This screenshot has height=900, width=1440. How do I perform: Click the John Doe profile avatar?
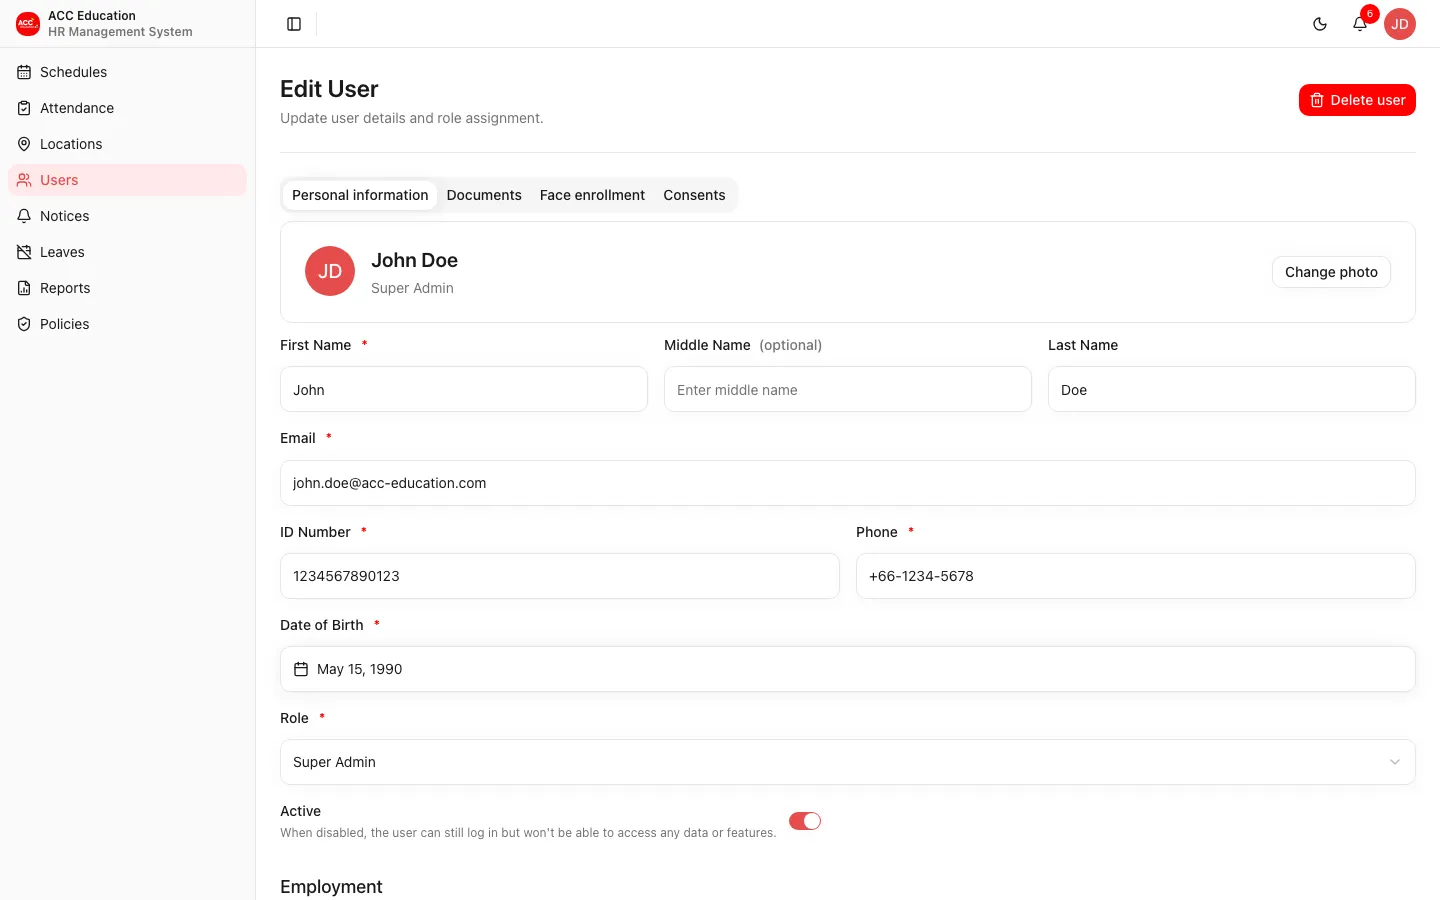(330, 271)
